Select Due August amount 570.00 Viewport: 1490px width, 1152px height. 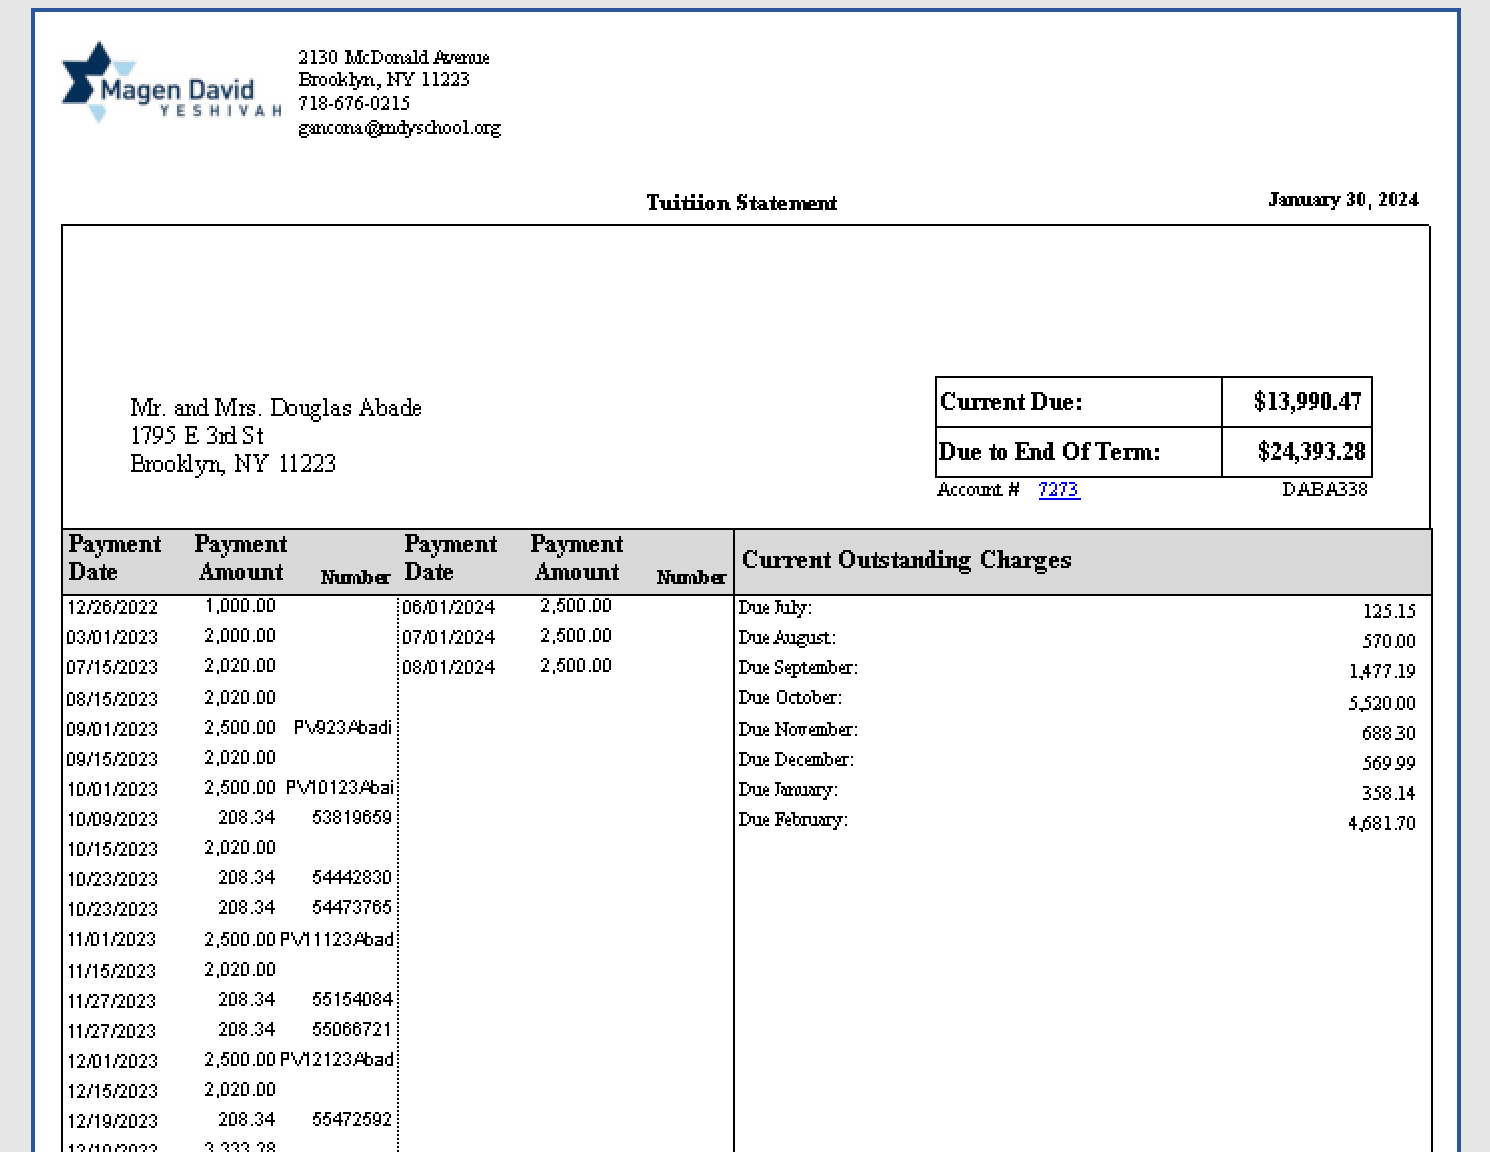1389,641
